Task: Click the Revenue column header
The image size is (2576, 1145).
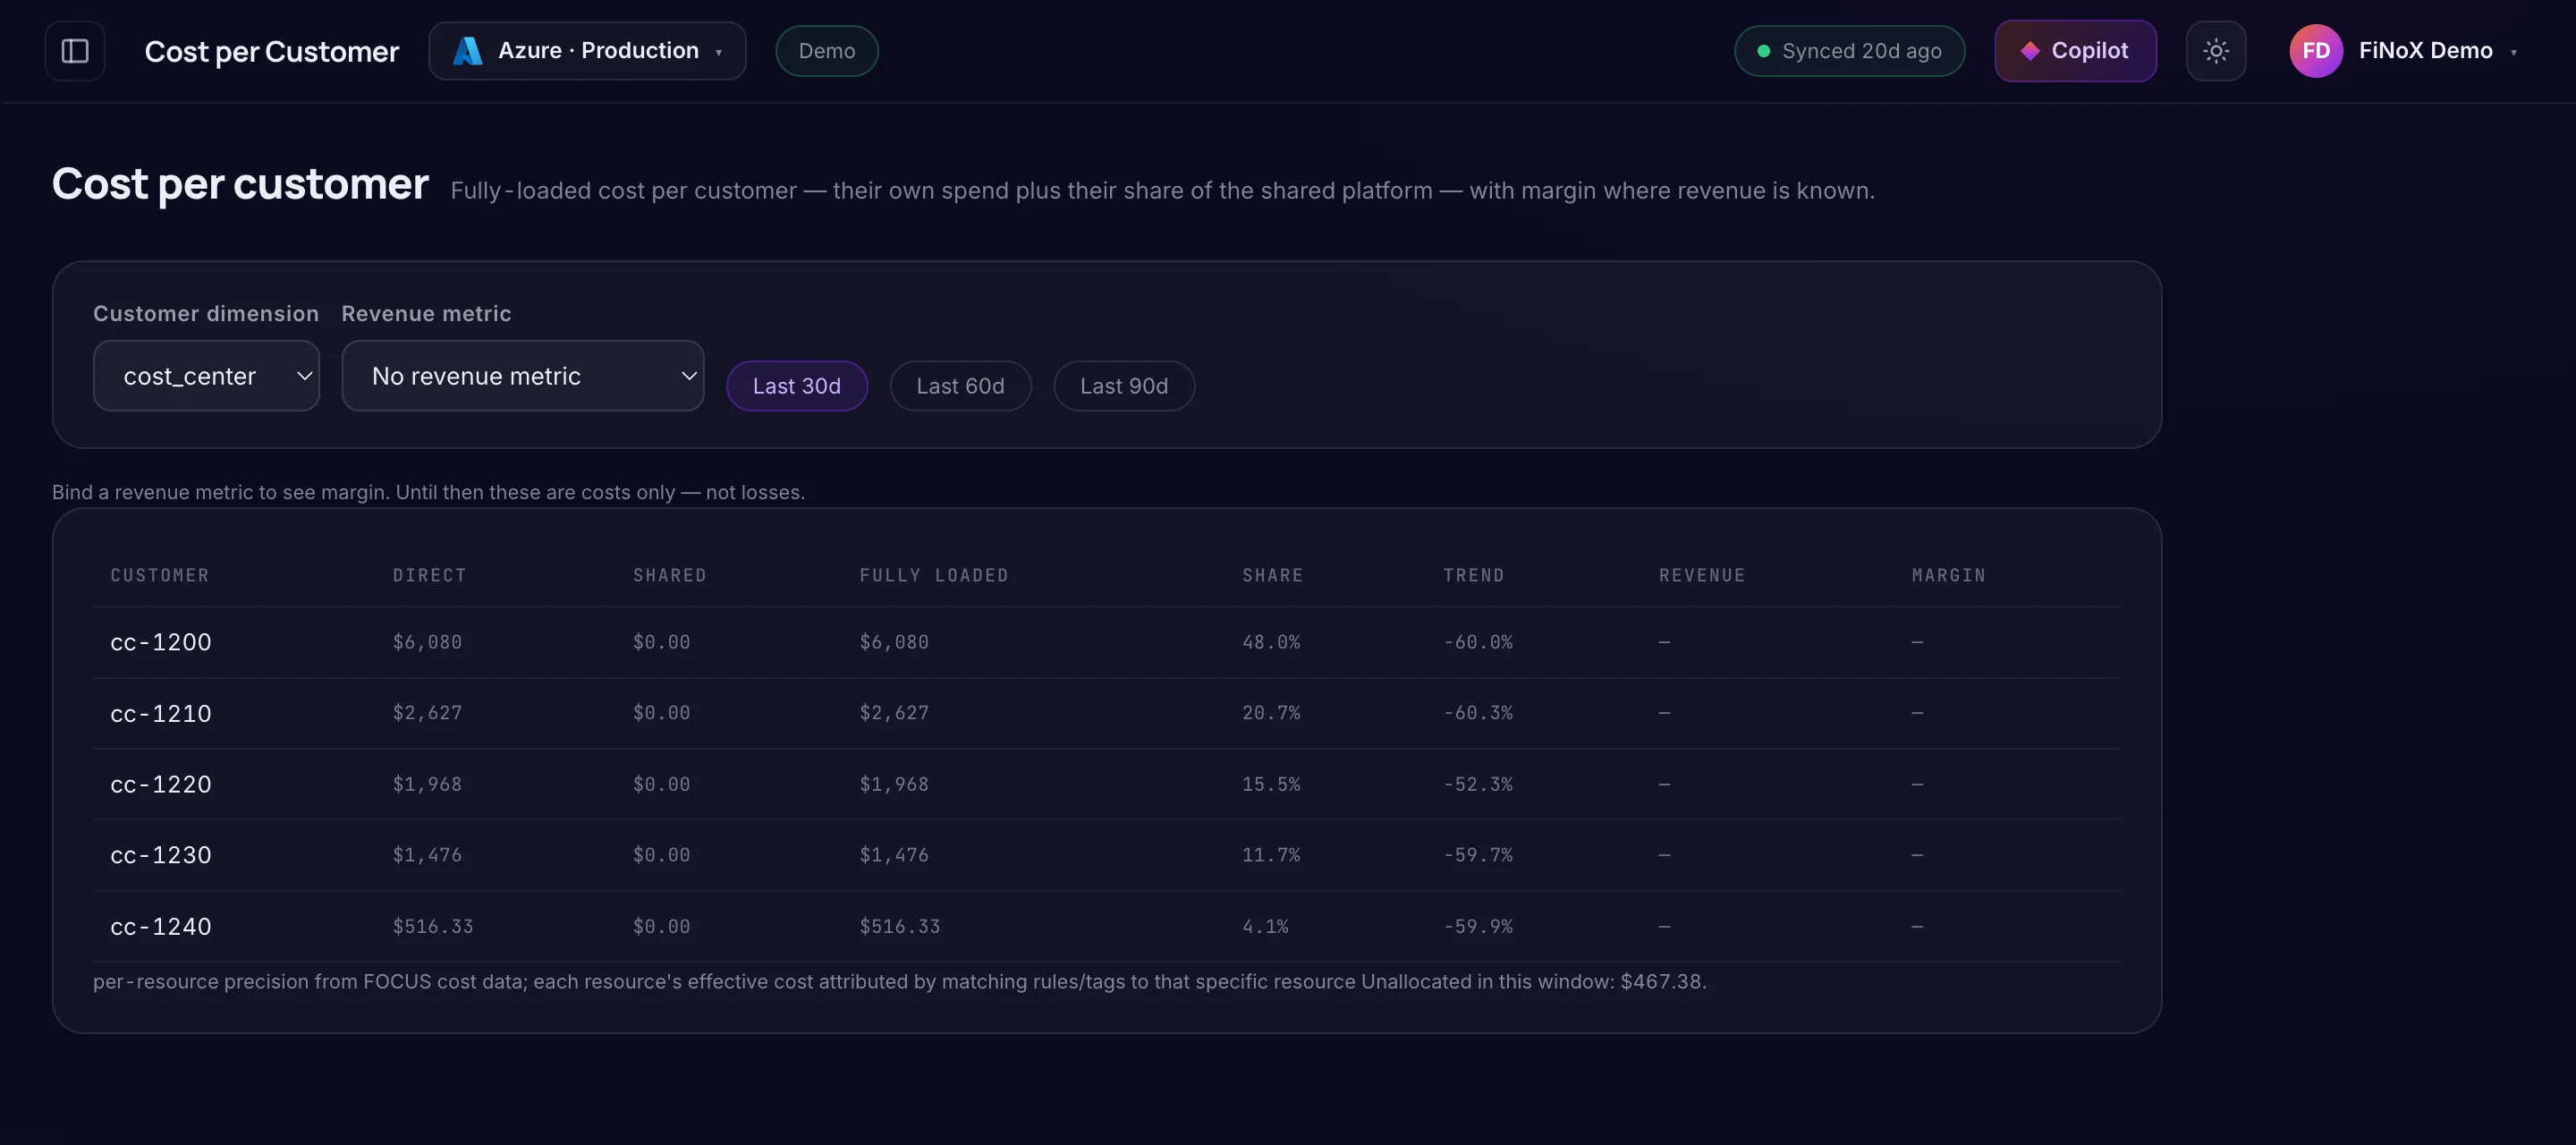Action: tap(1702, 575)
